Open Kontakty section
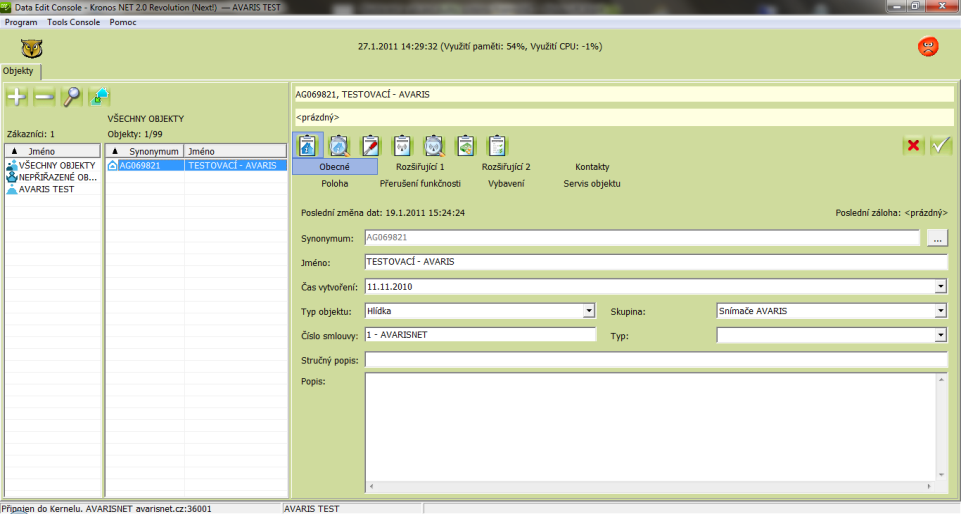The image size is (961, 514). click(592, 167)
